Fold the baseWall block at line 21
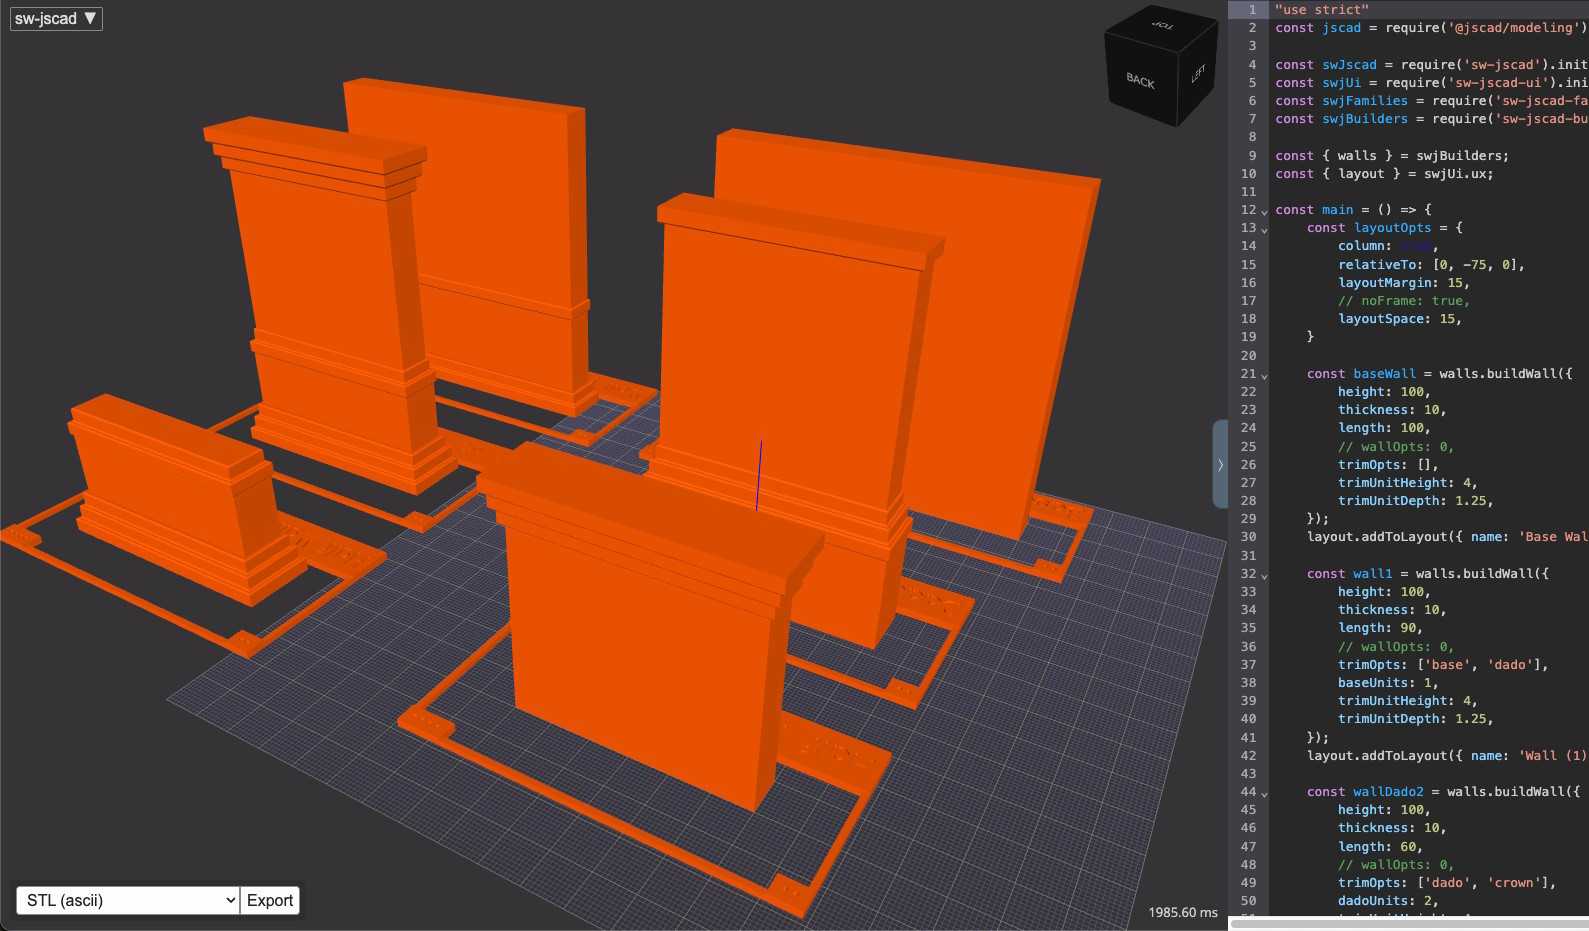Viewport: 1589px width, 931px height. 1264,375
